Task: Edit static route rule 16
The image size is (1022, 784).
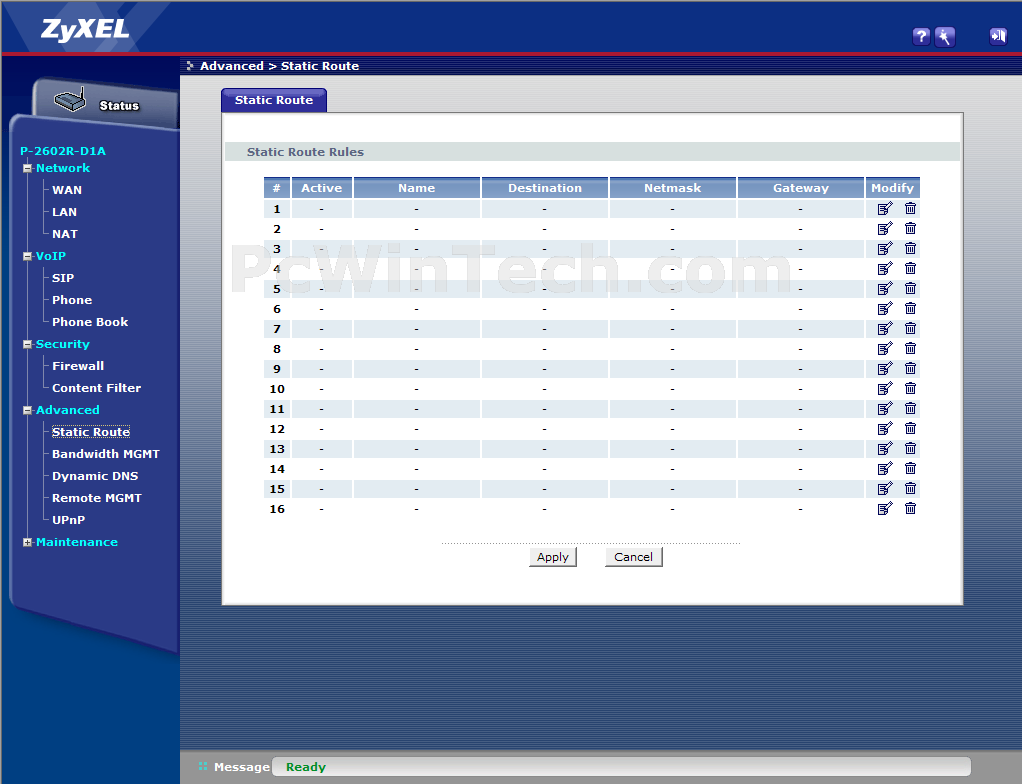Action: [x=884, y=508]
